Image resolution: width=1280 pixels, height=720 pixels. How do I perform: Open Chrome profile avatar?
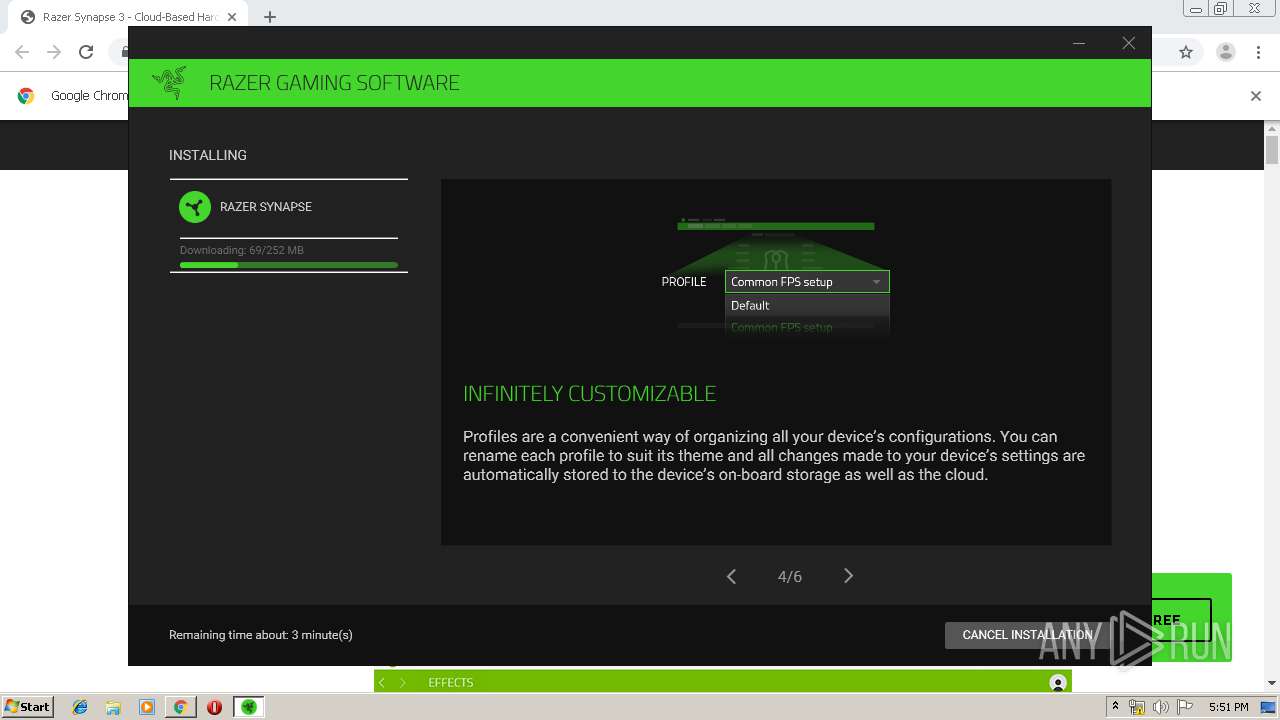point(1225,52)
